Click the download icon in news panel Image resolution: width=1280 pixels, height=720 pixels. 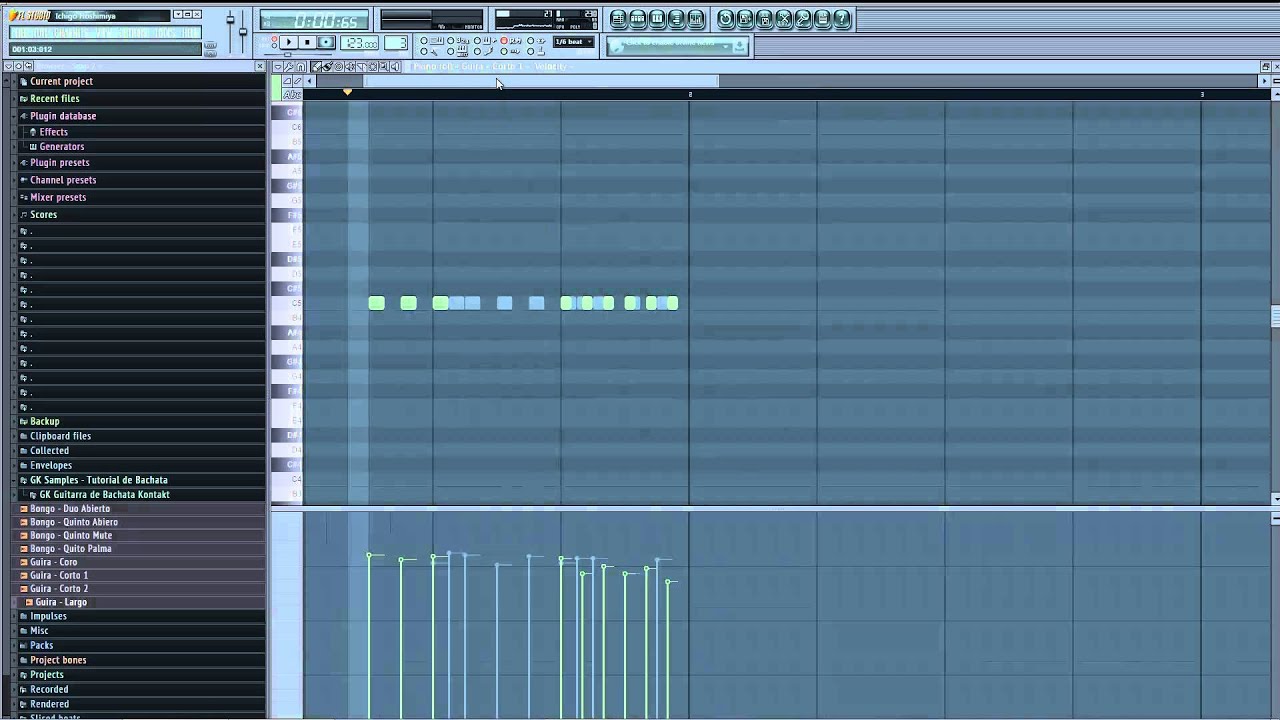(x=739, y=46)
